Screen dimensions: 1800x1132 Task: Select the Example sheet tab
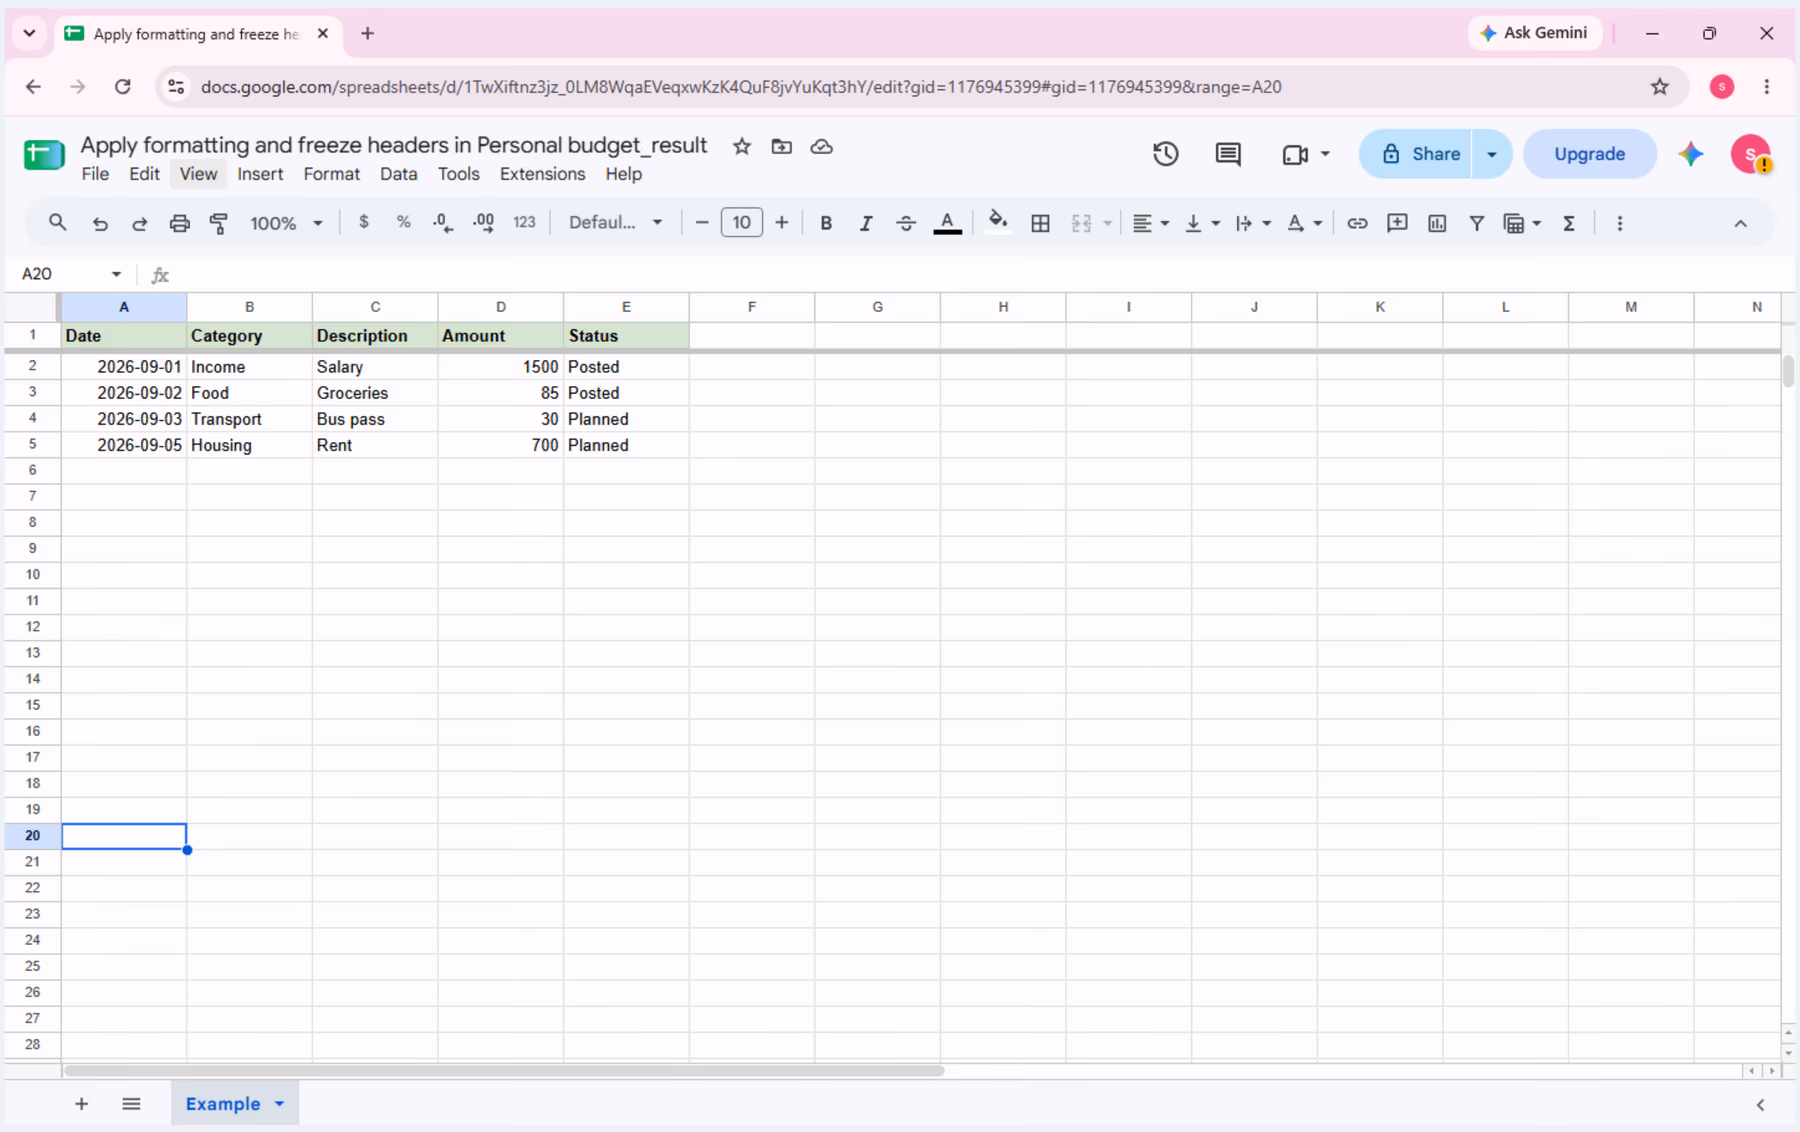tap(223, 1104)
